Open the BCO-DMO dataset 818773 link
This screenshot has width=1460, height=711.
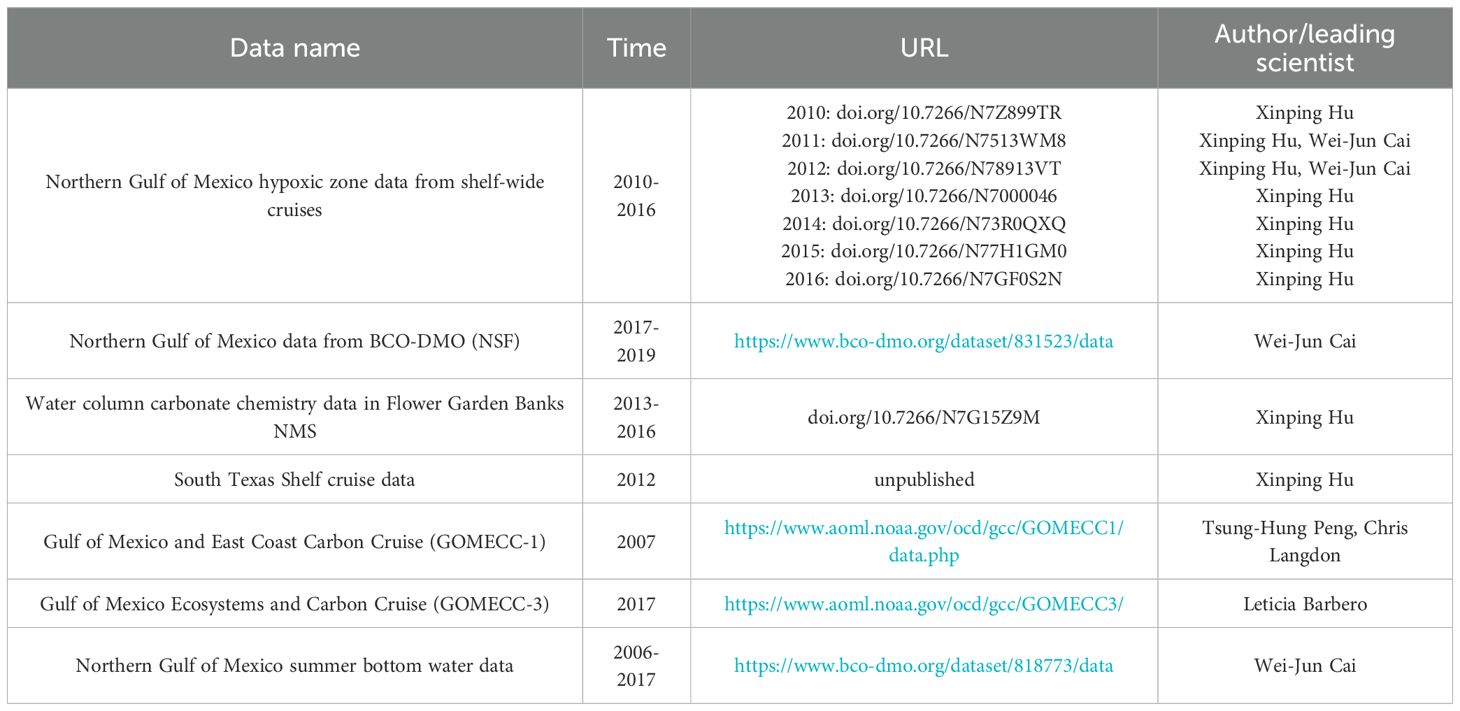(x=923, y=665)
